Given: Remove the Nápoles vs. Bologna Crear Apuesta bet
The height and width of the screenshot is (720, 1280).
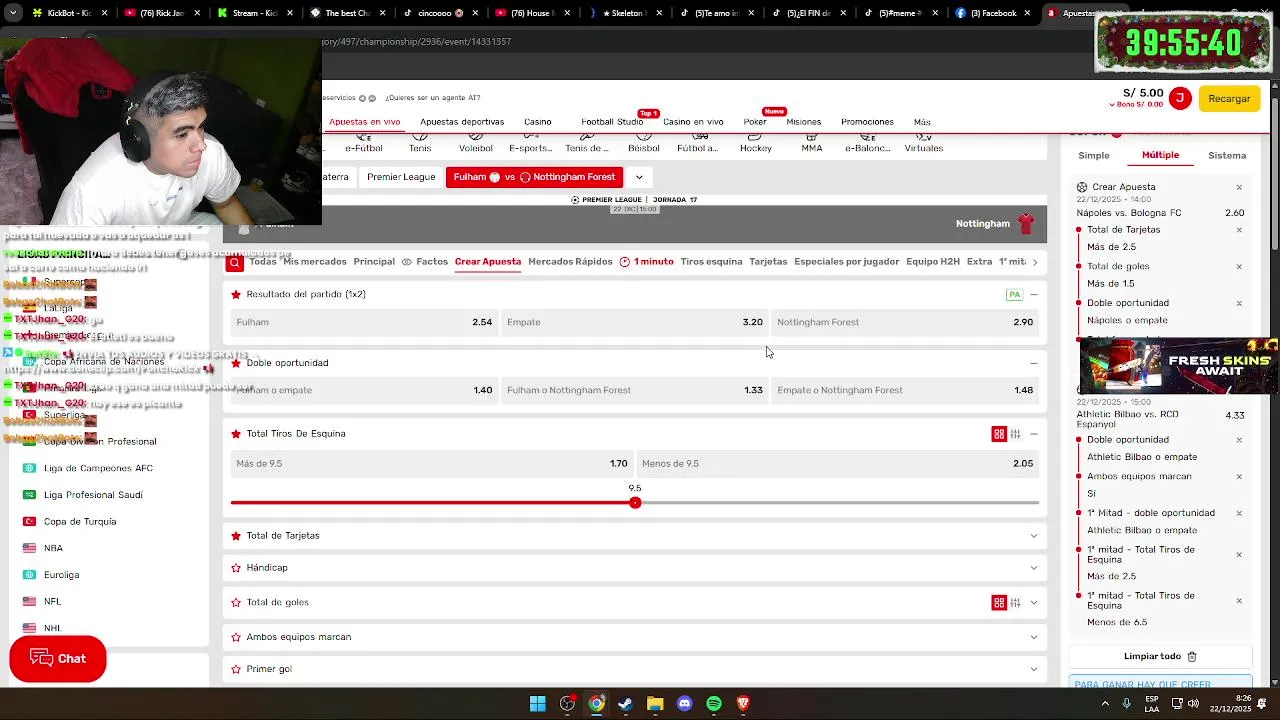Looking at the screenshot, I should (x=1239, y=187).
